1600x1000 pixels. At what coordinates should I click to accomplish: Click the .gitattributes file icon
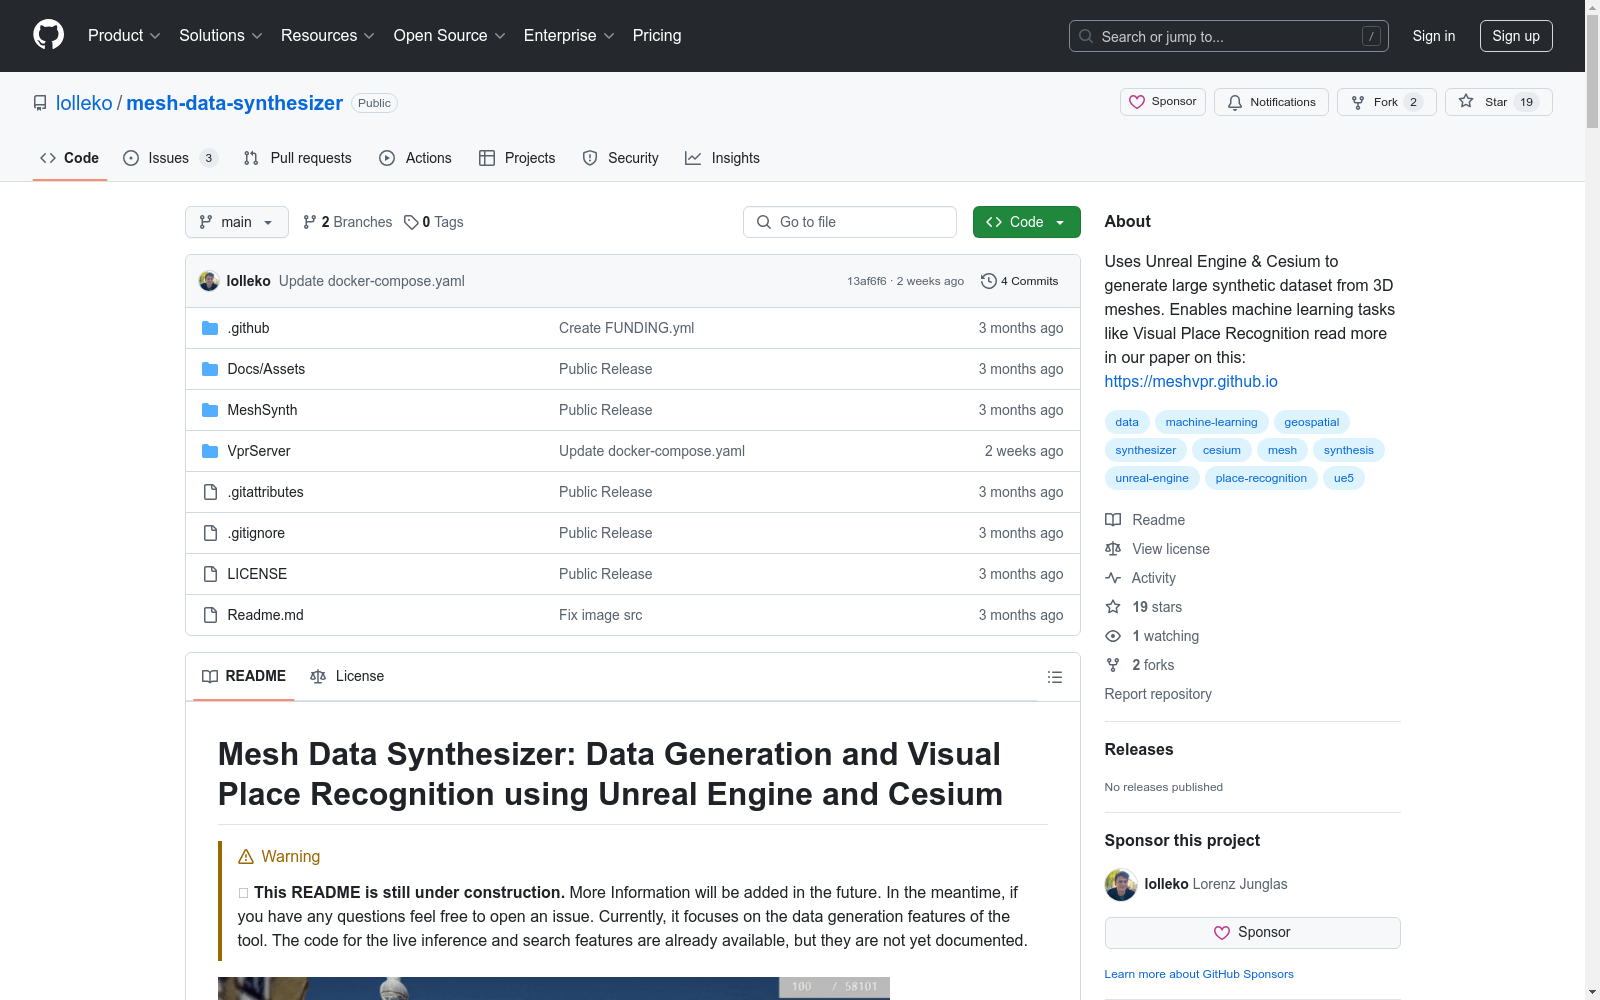tap(210, 492)
